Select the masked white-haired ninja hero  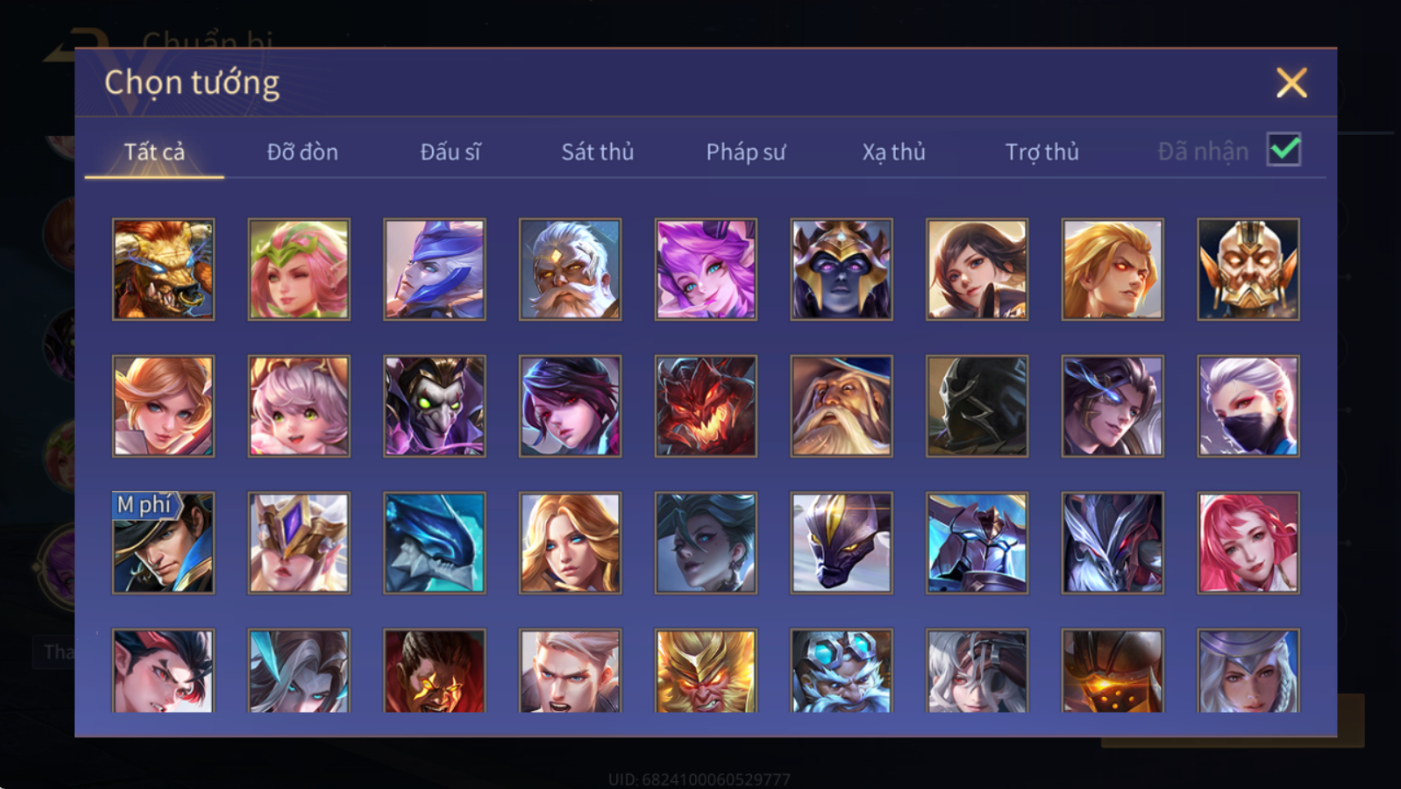coord(1248,406)
